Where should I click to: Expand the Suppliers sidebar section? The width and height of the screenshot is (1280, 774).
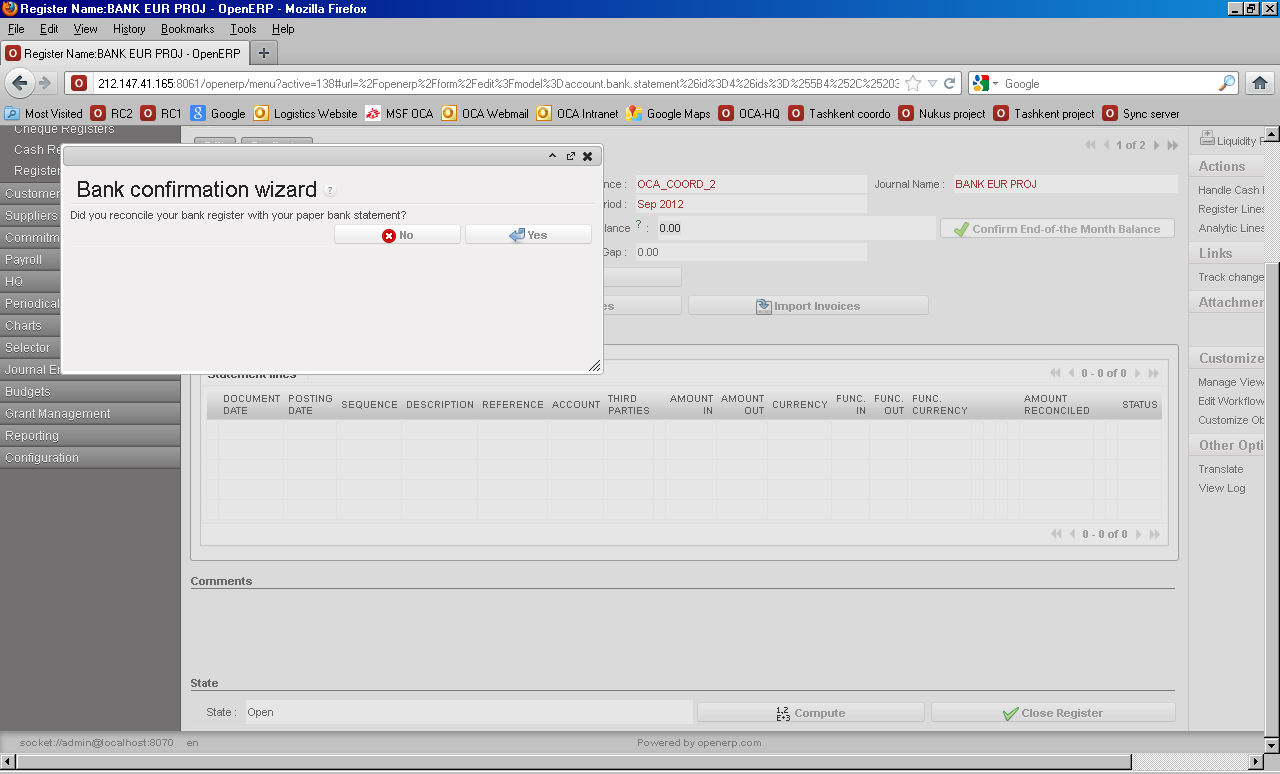tap(32, 216)
